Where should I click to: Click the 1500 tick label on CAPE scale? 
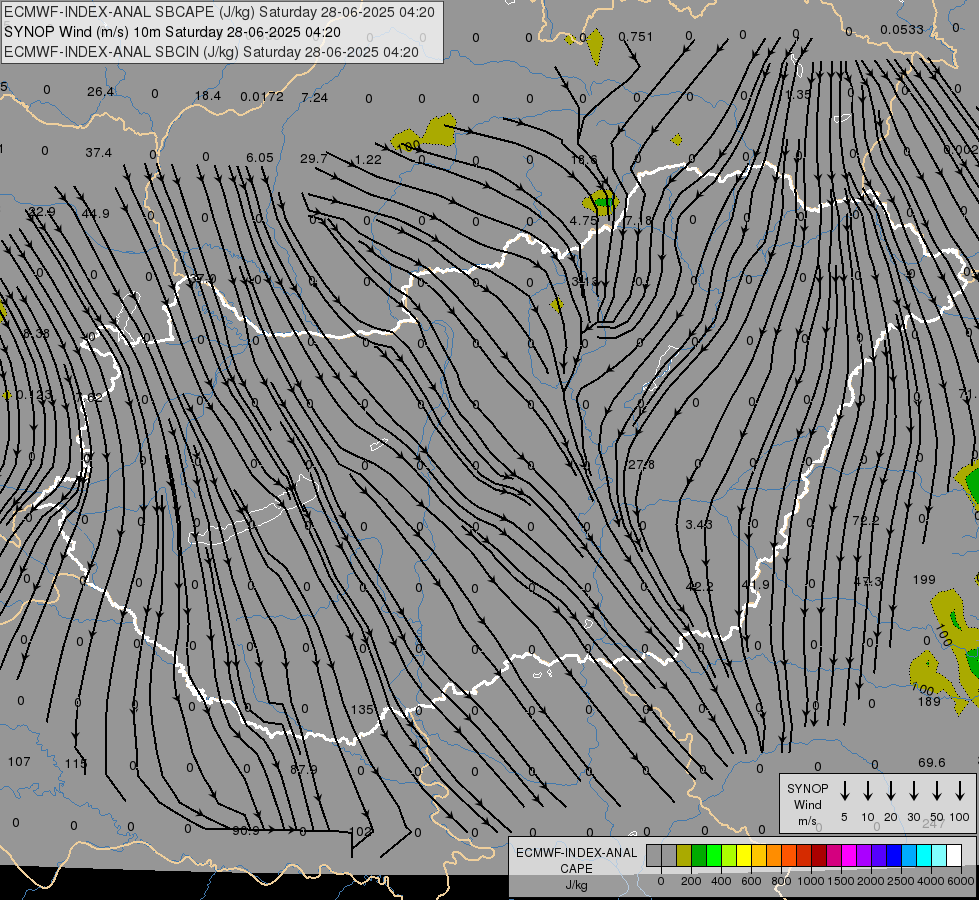pyautogui.click(x=840, y=881)
